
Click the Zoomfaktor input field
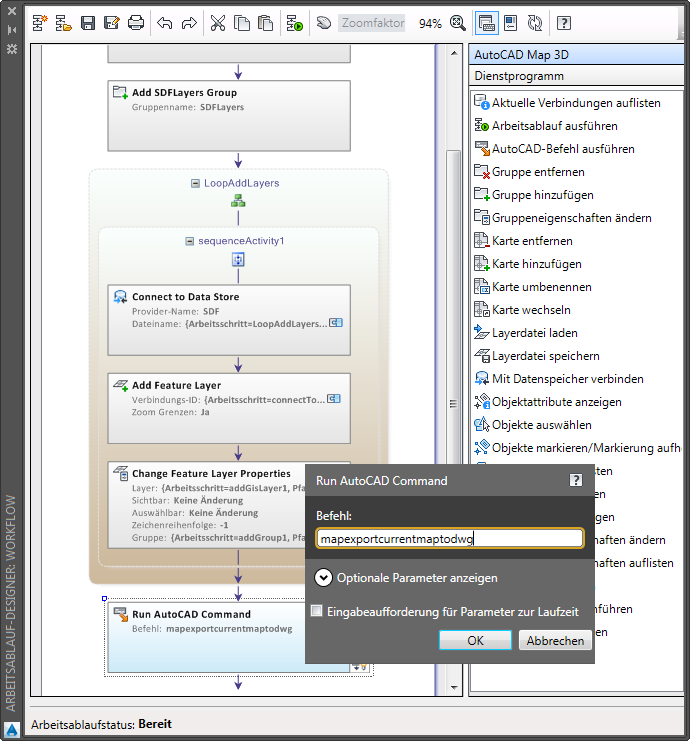pos(372,23)
